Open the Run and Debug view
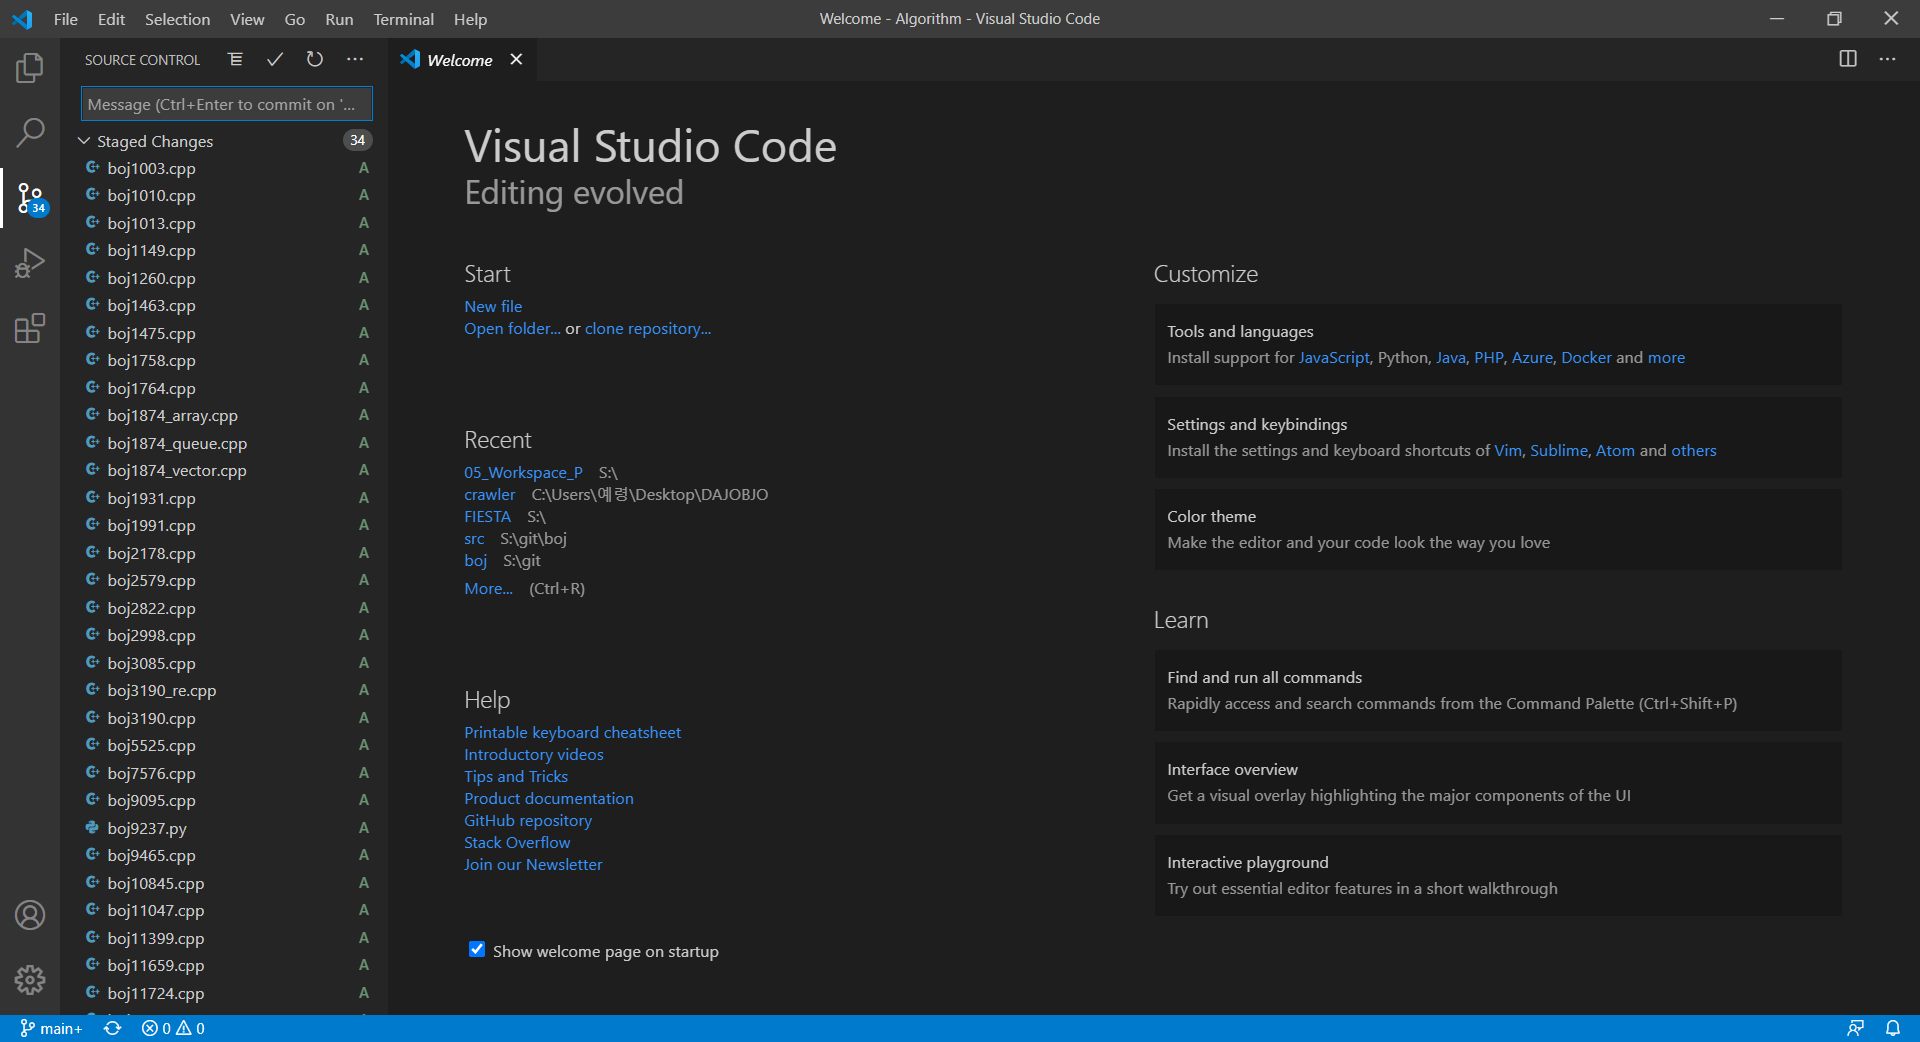Screen dimensions: 1920x1042 pyautogui.click(x=30, y=263)
